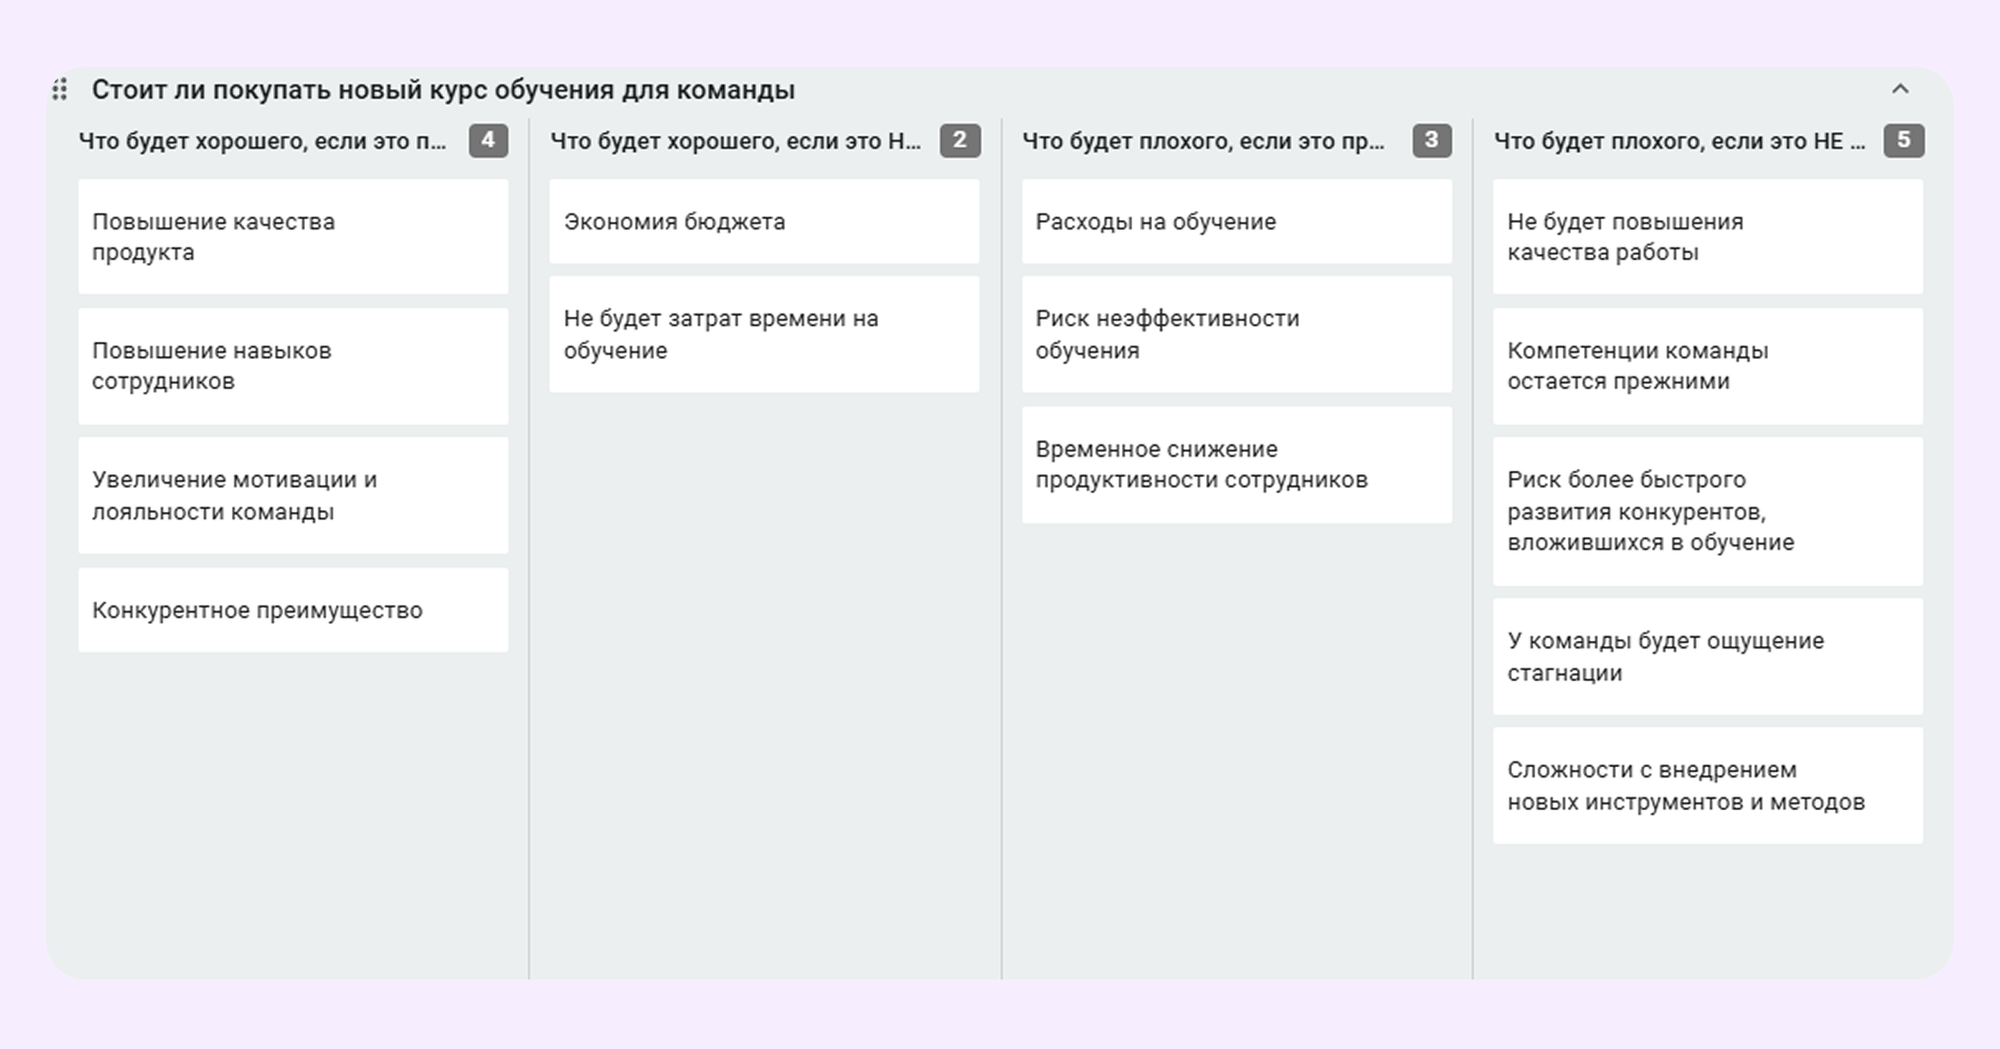2000x1049 pixels.
Task: Open "Сложности с внедрением новых инструментов и методов" card
Action: click(x=1707, y=786)
